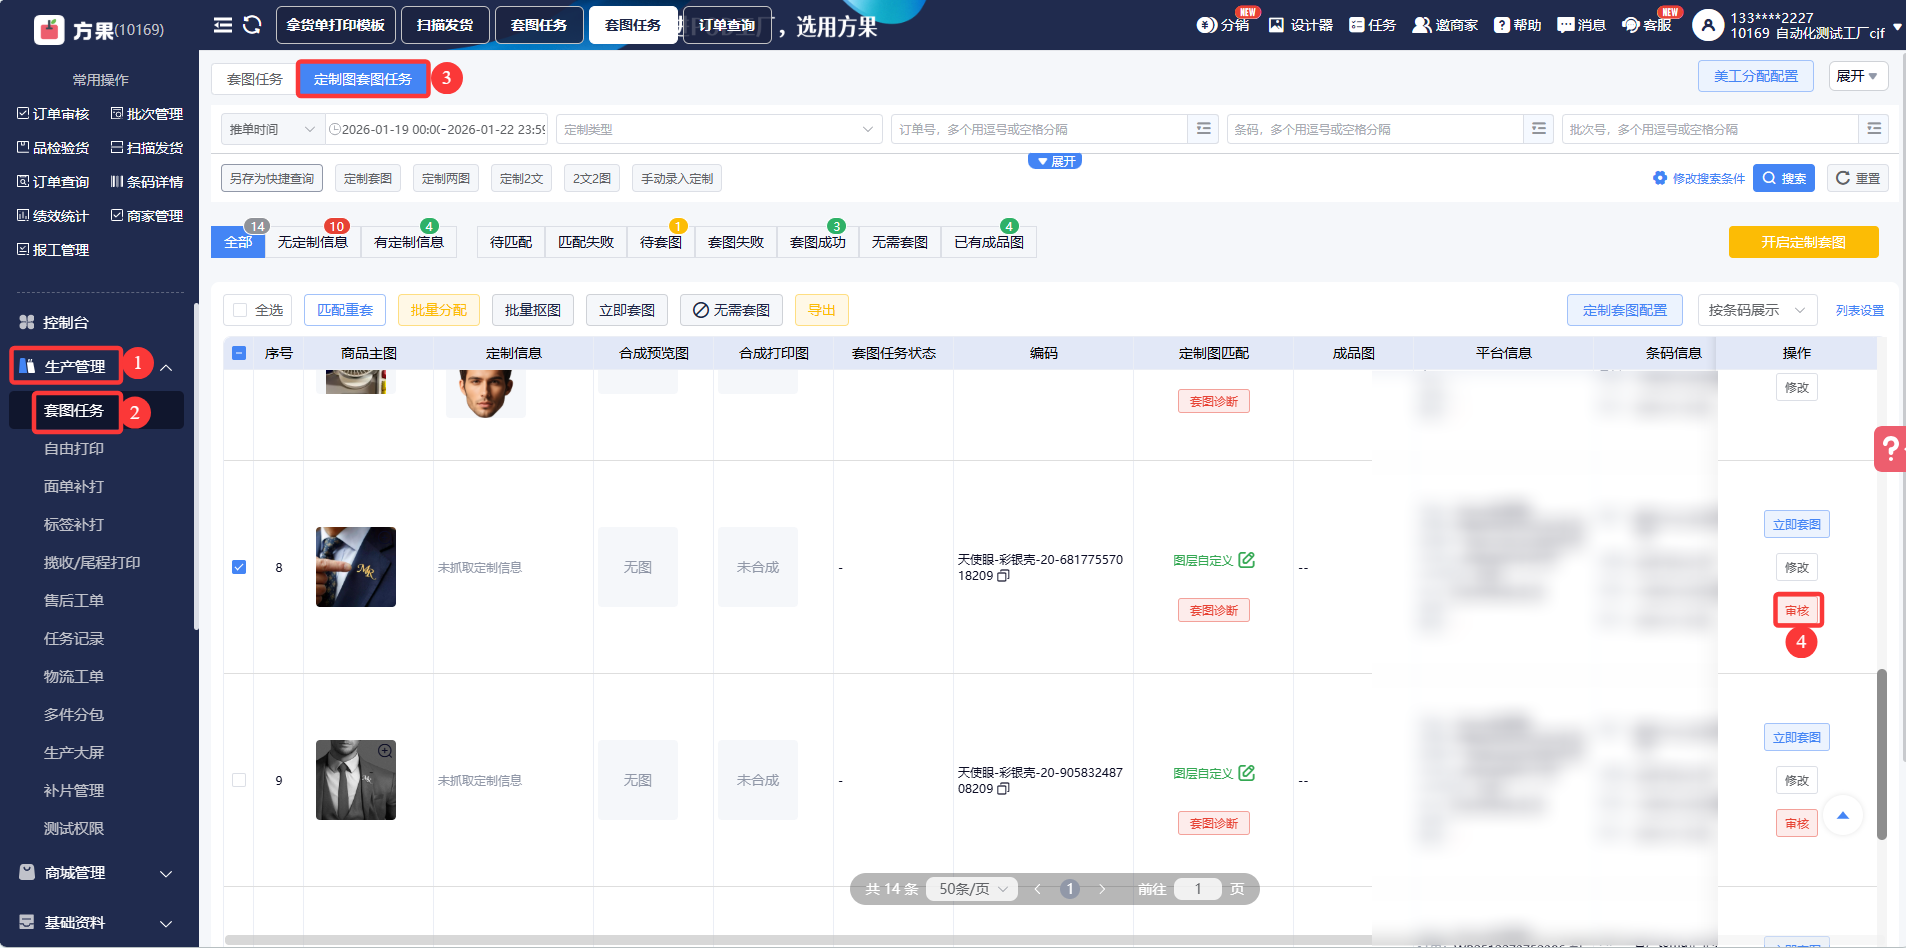Click the 订单号 search input field

pos(1039,129)
